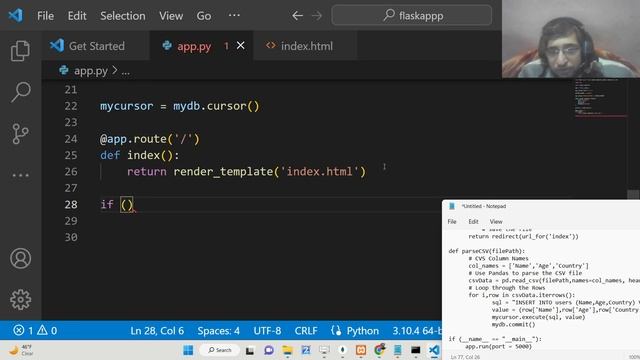Viewport: 640px width, 360px height.
Task: Click the Notepad window title bar
Action: coord(541,206)
